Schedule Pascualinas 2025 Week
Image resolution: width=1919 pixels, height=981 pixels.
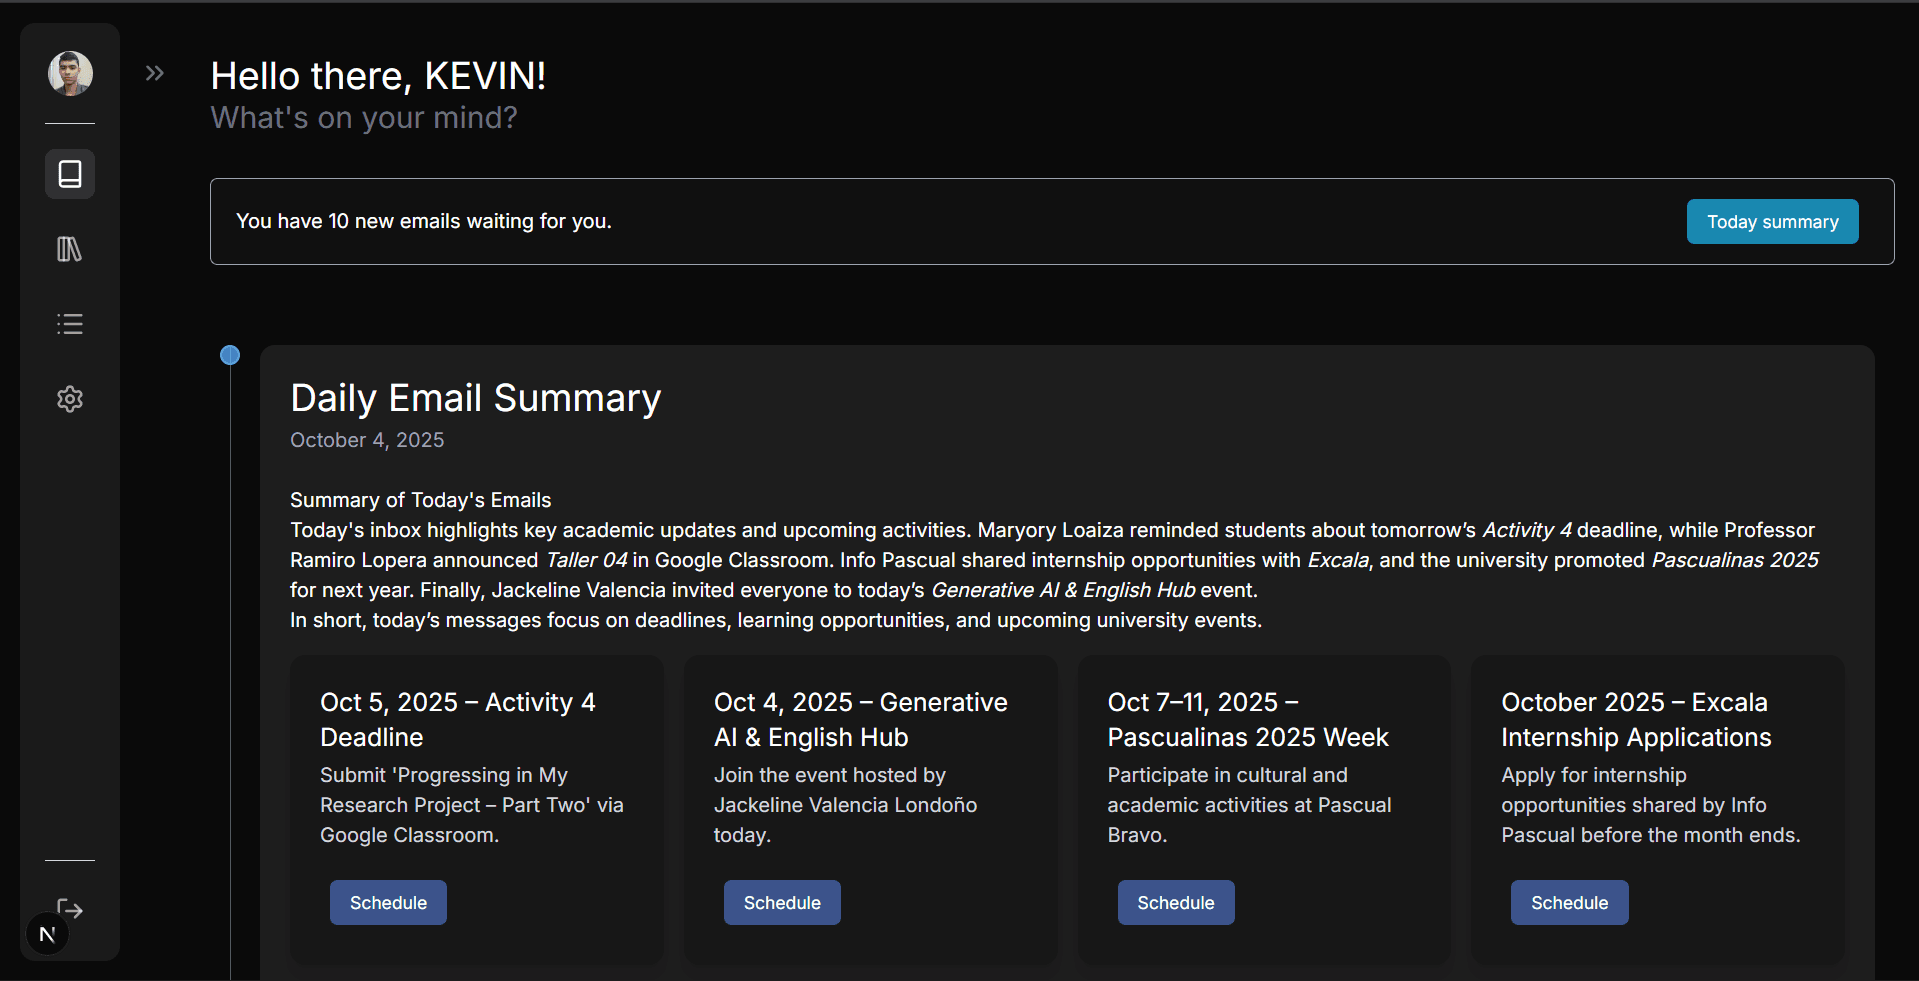[x=1175, y=902]
